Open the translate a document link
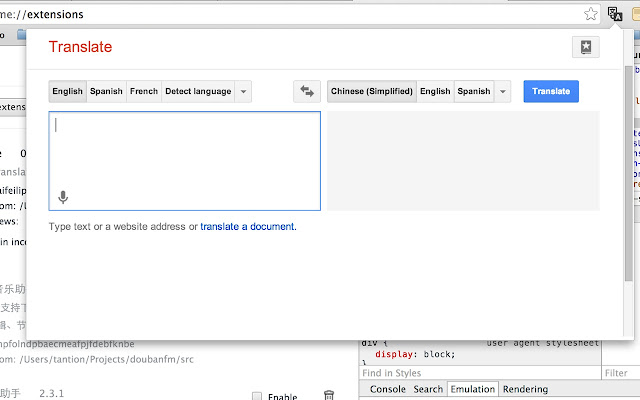640x400 pixels. pyautogui.click(x=247, y=227)
